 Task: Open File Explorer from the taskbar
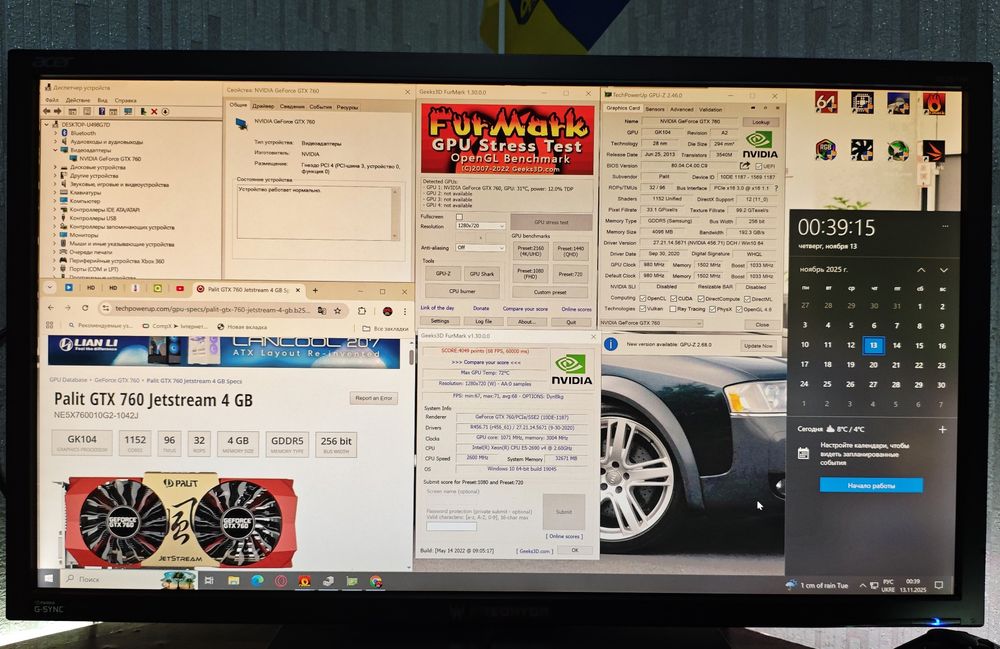pos(233,581)
